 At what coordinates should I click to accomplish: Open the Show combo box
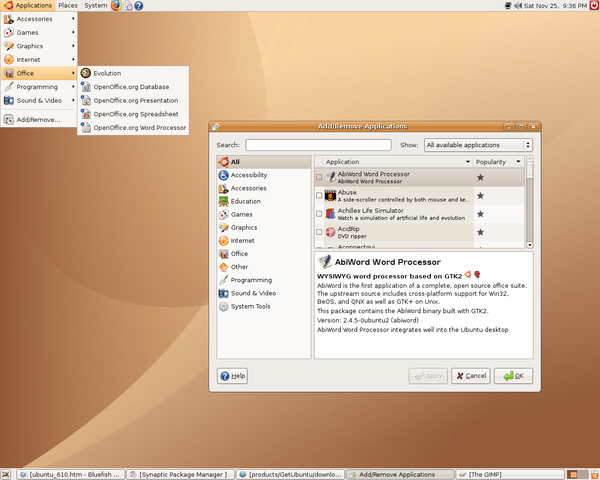pyautogui.click(x=478, y=145)
